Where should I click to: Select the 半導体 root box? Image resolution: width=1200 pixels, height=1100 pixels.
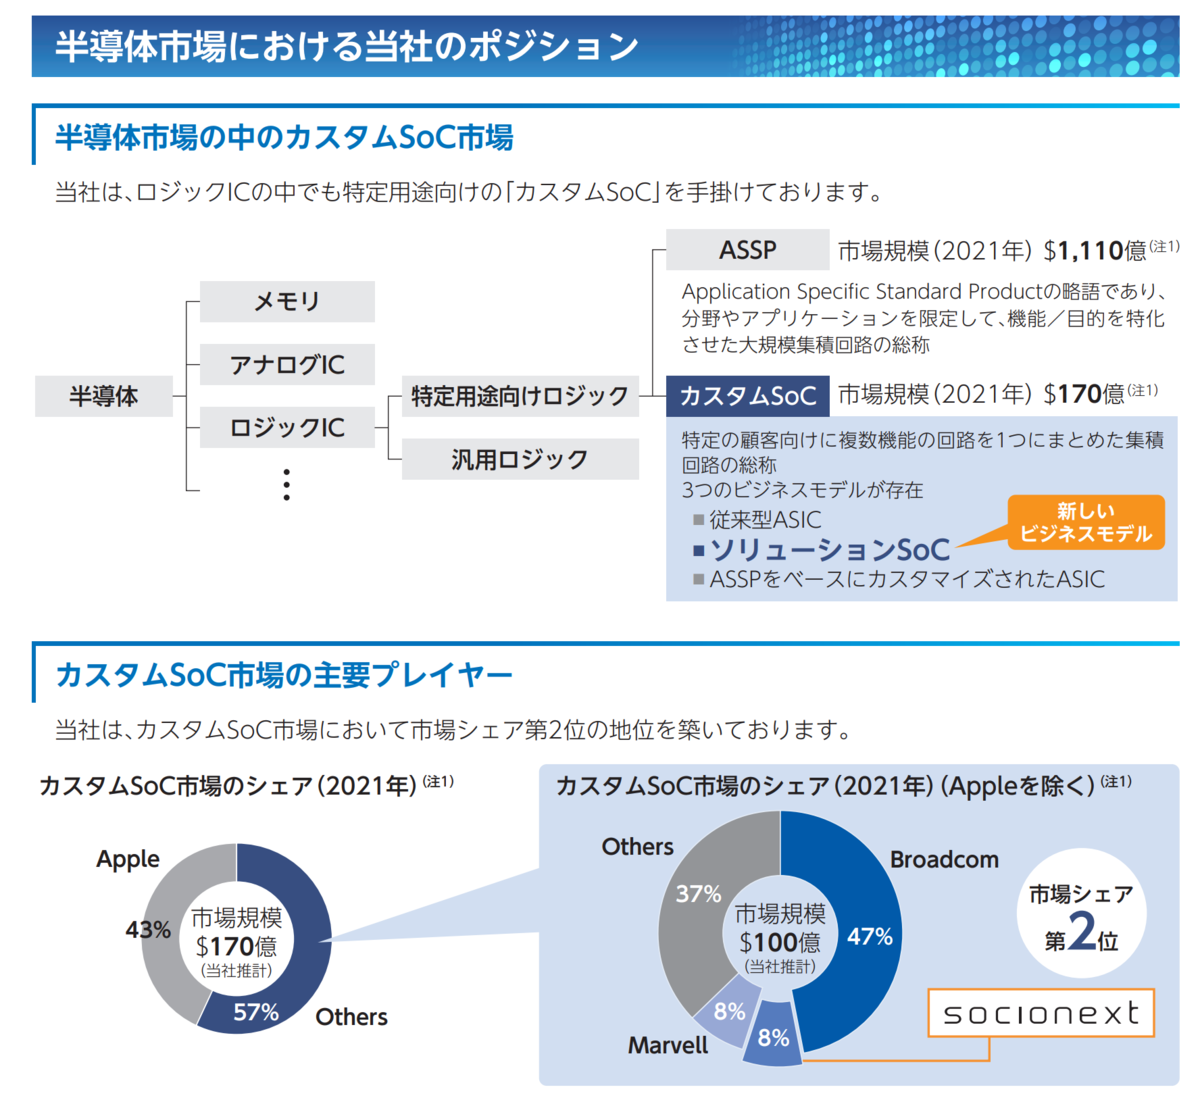pyautogui.click(x=104, y=396)
